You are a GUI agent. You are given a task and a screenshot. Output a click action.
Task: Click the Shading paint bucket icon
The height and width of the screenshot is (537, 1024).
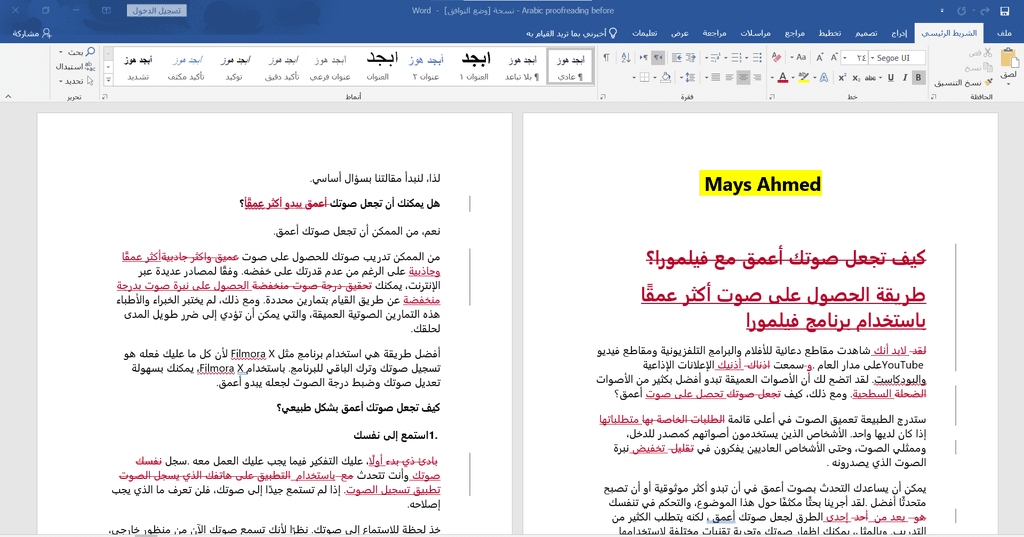(665, 78)
